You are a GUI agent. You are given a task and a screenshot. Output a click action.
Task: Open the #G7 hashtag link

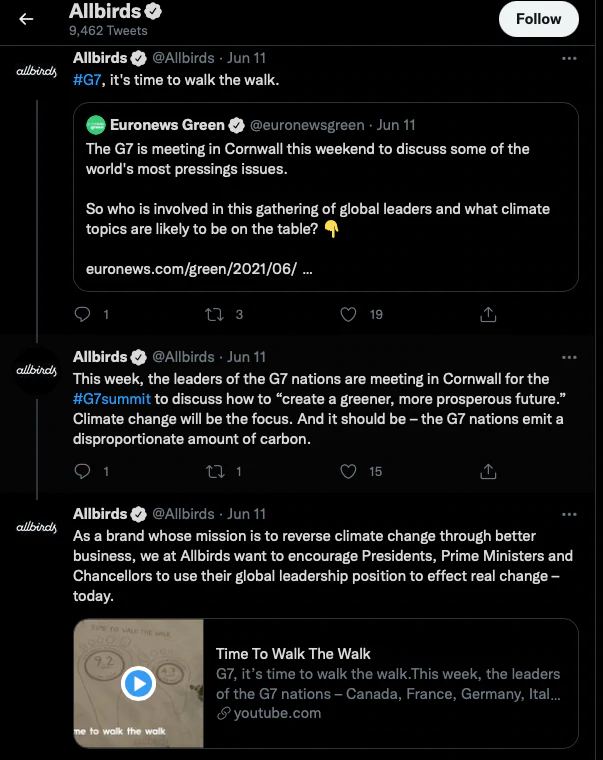pyautogui.click(x=86, y=80)
